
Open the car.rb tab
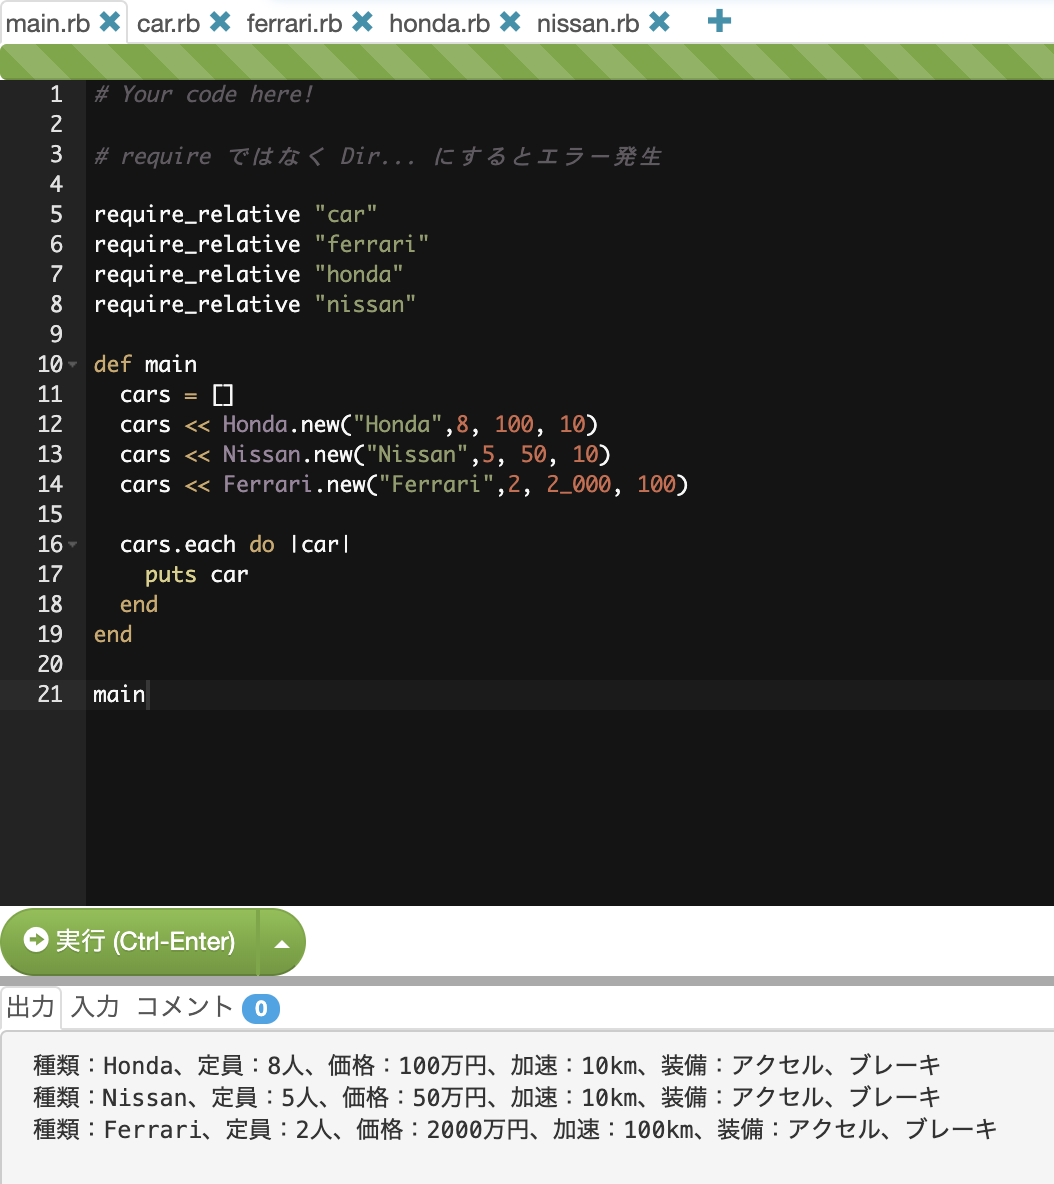[168, 23]
